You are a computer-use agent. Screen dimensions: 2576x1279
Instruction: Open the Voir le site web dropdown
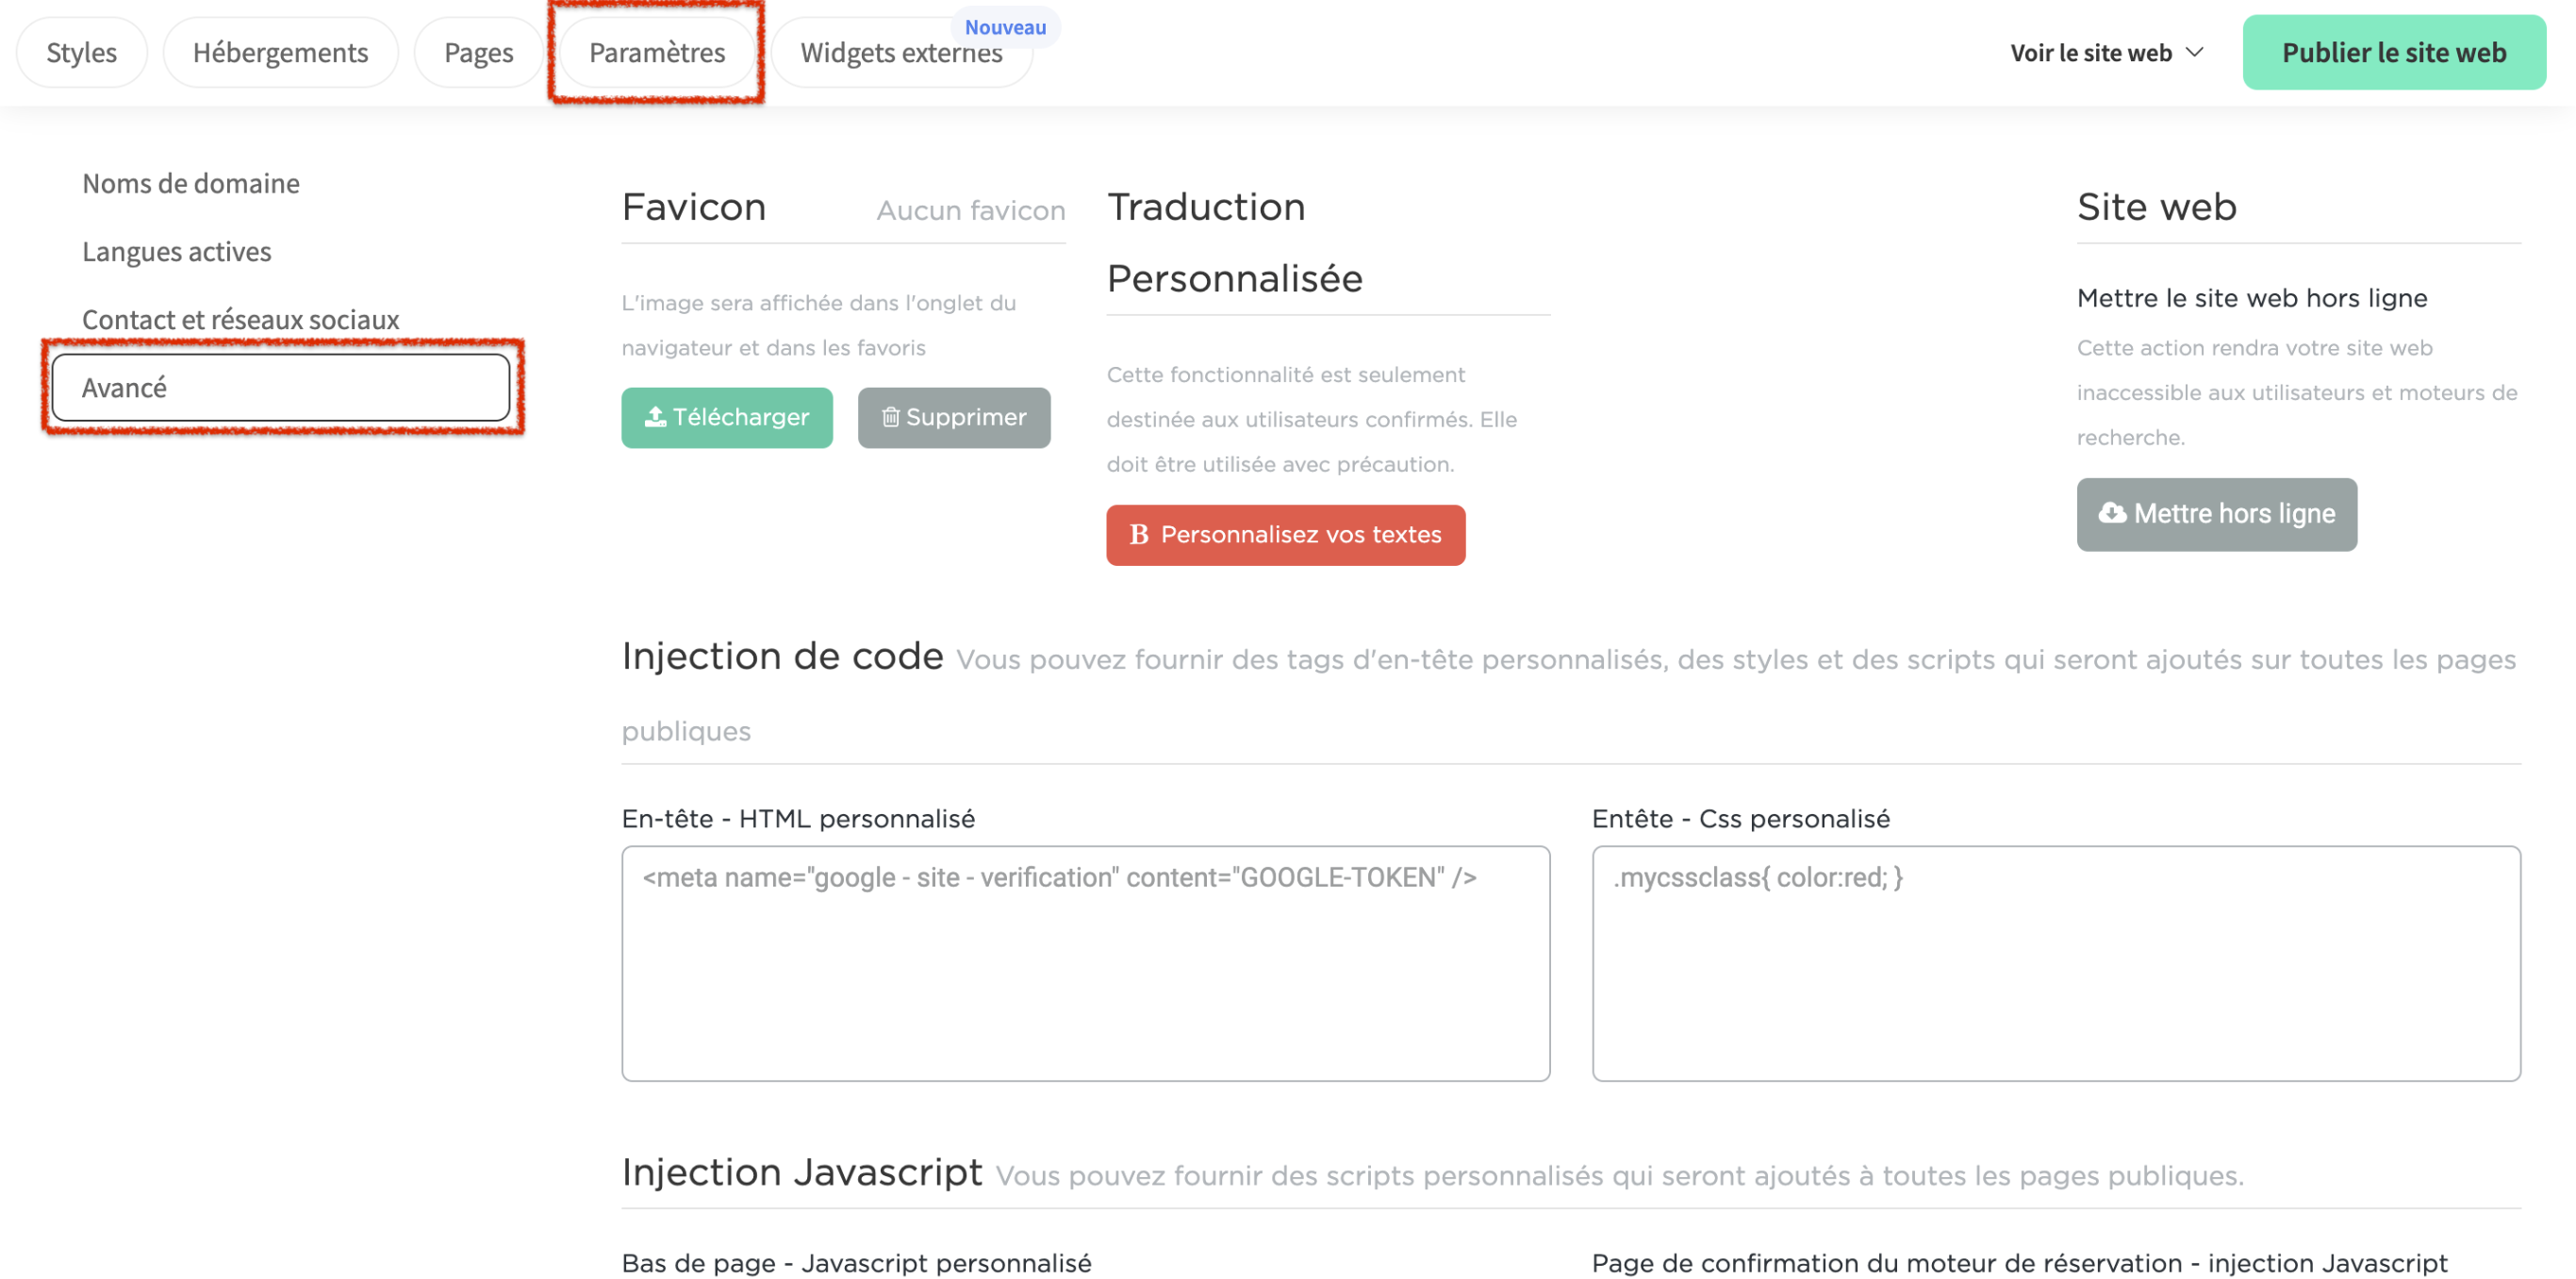click(x=2091, y=52)
